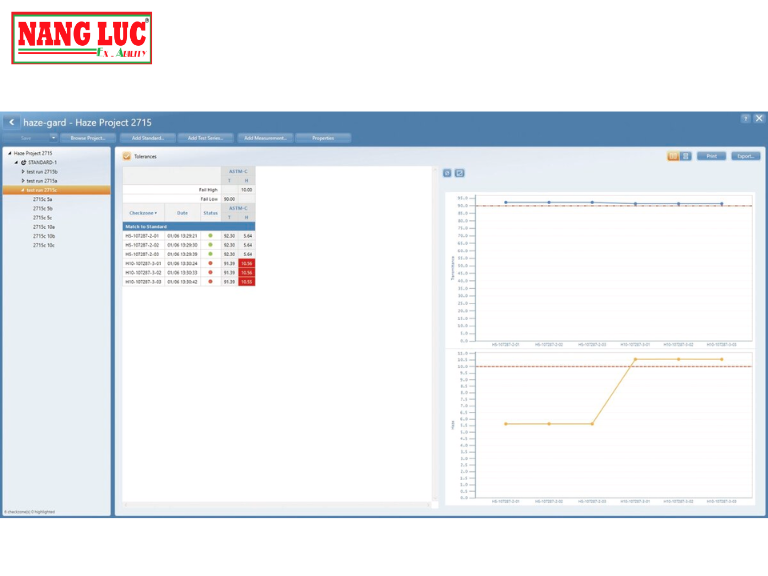Sort by the Checkzone column header
The width and height of the screenshot is (768, 576).
point(140,213)
